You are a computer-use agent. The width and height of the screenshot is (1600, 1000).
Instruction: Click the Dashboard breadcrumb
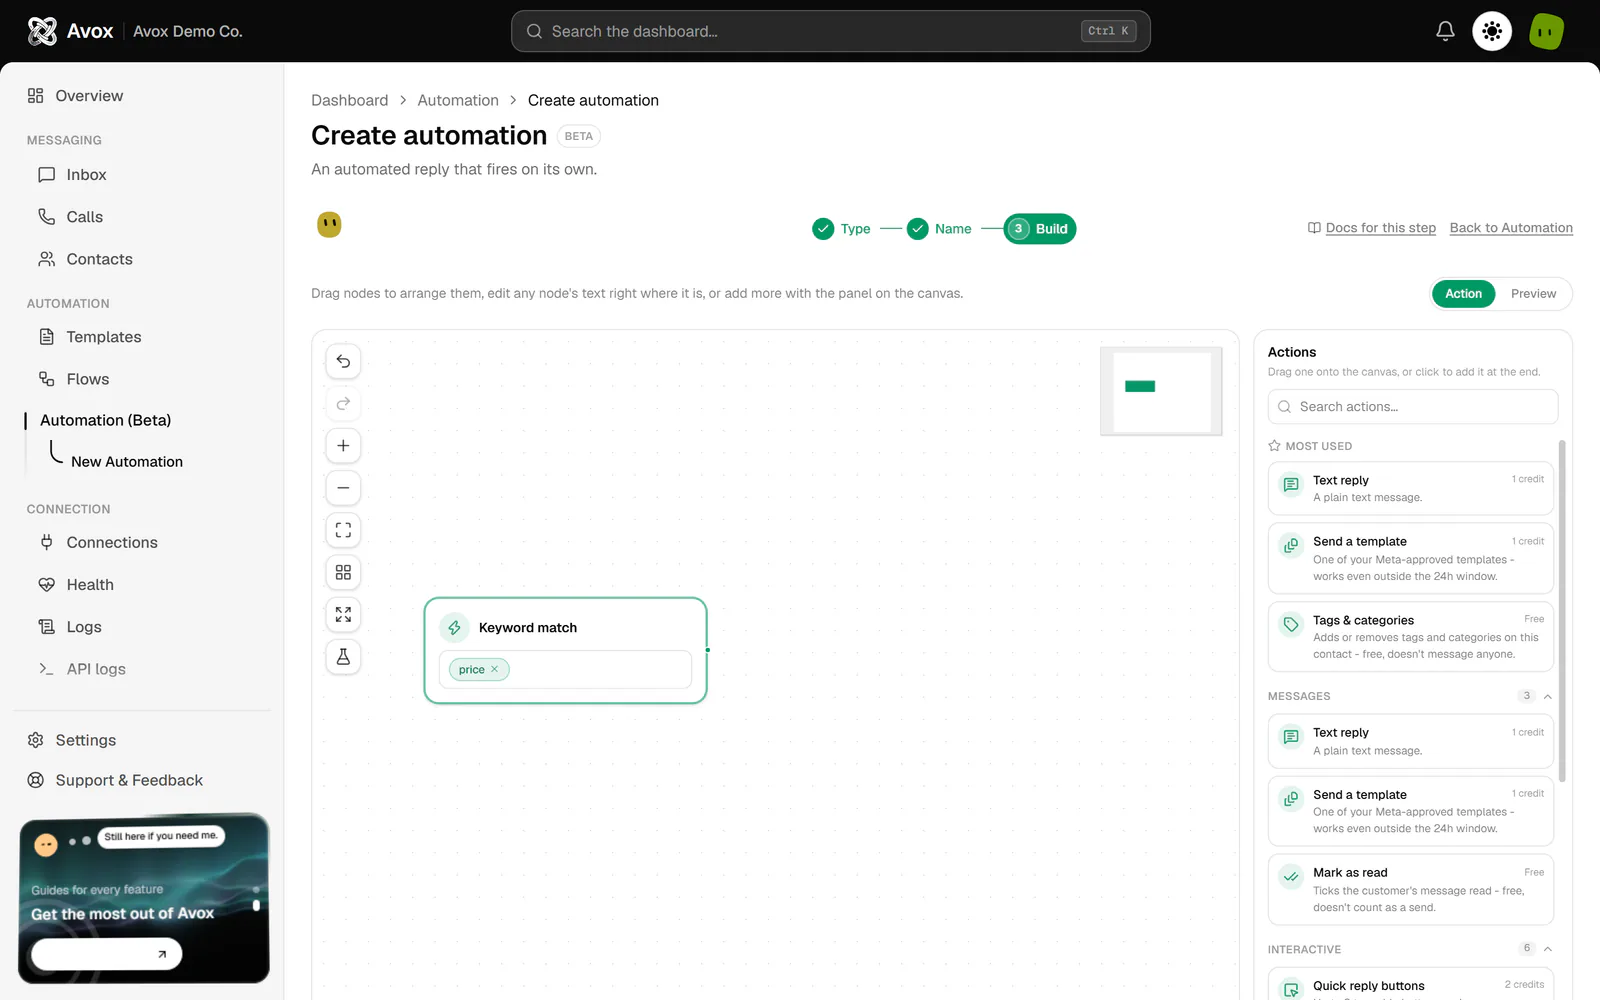(x=349, y=100)
